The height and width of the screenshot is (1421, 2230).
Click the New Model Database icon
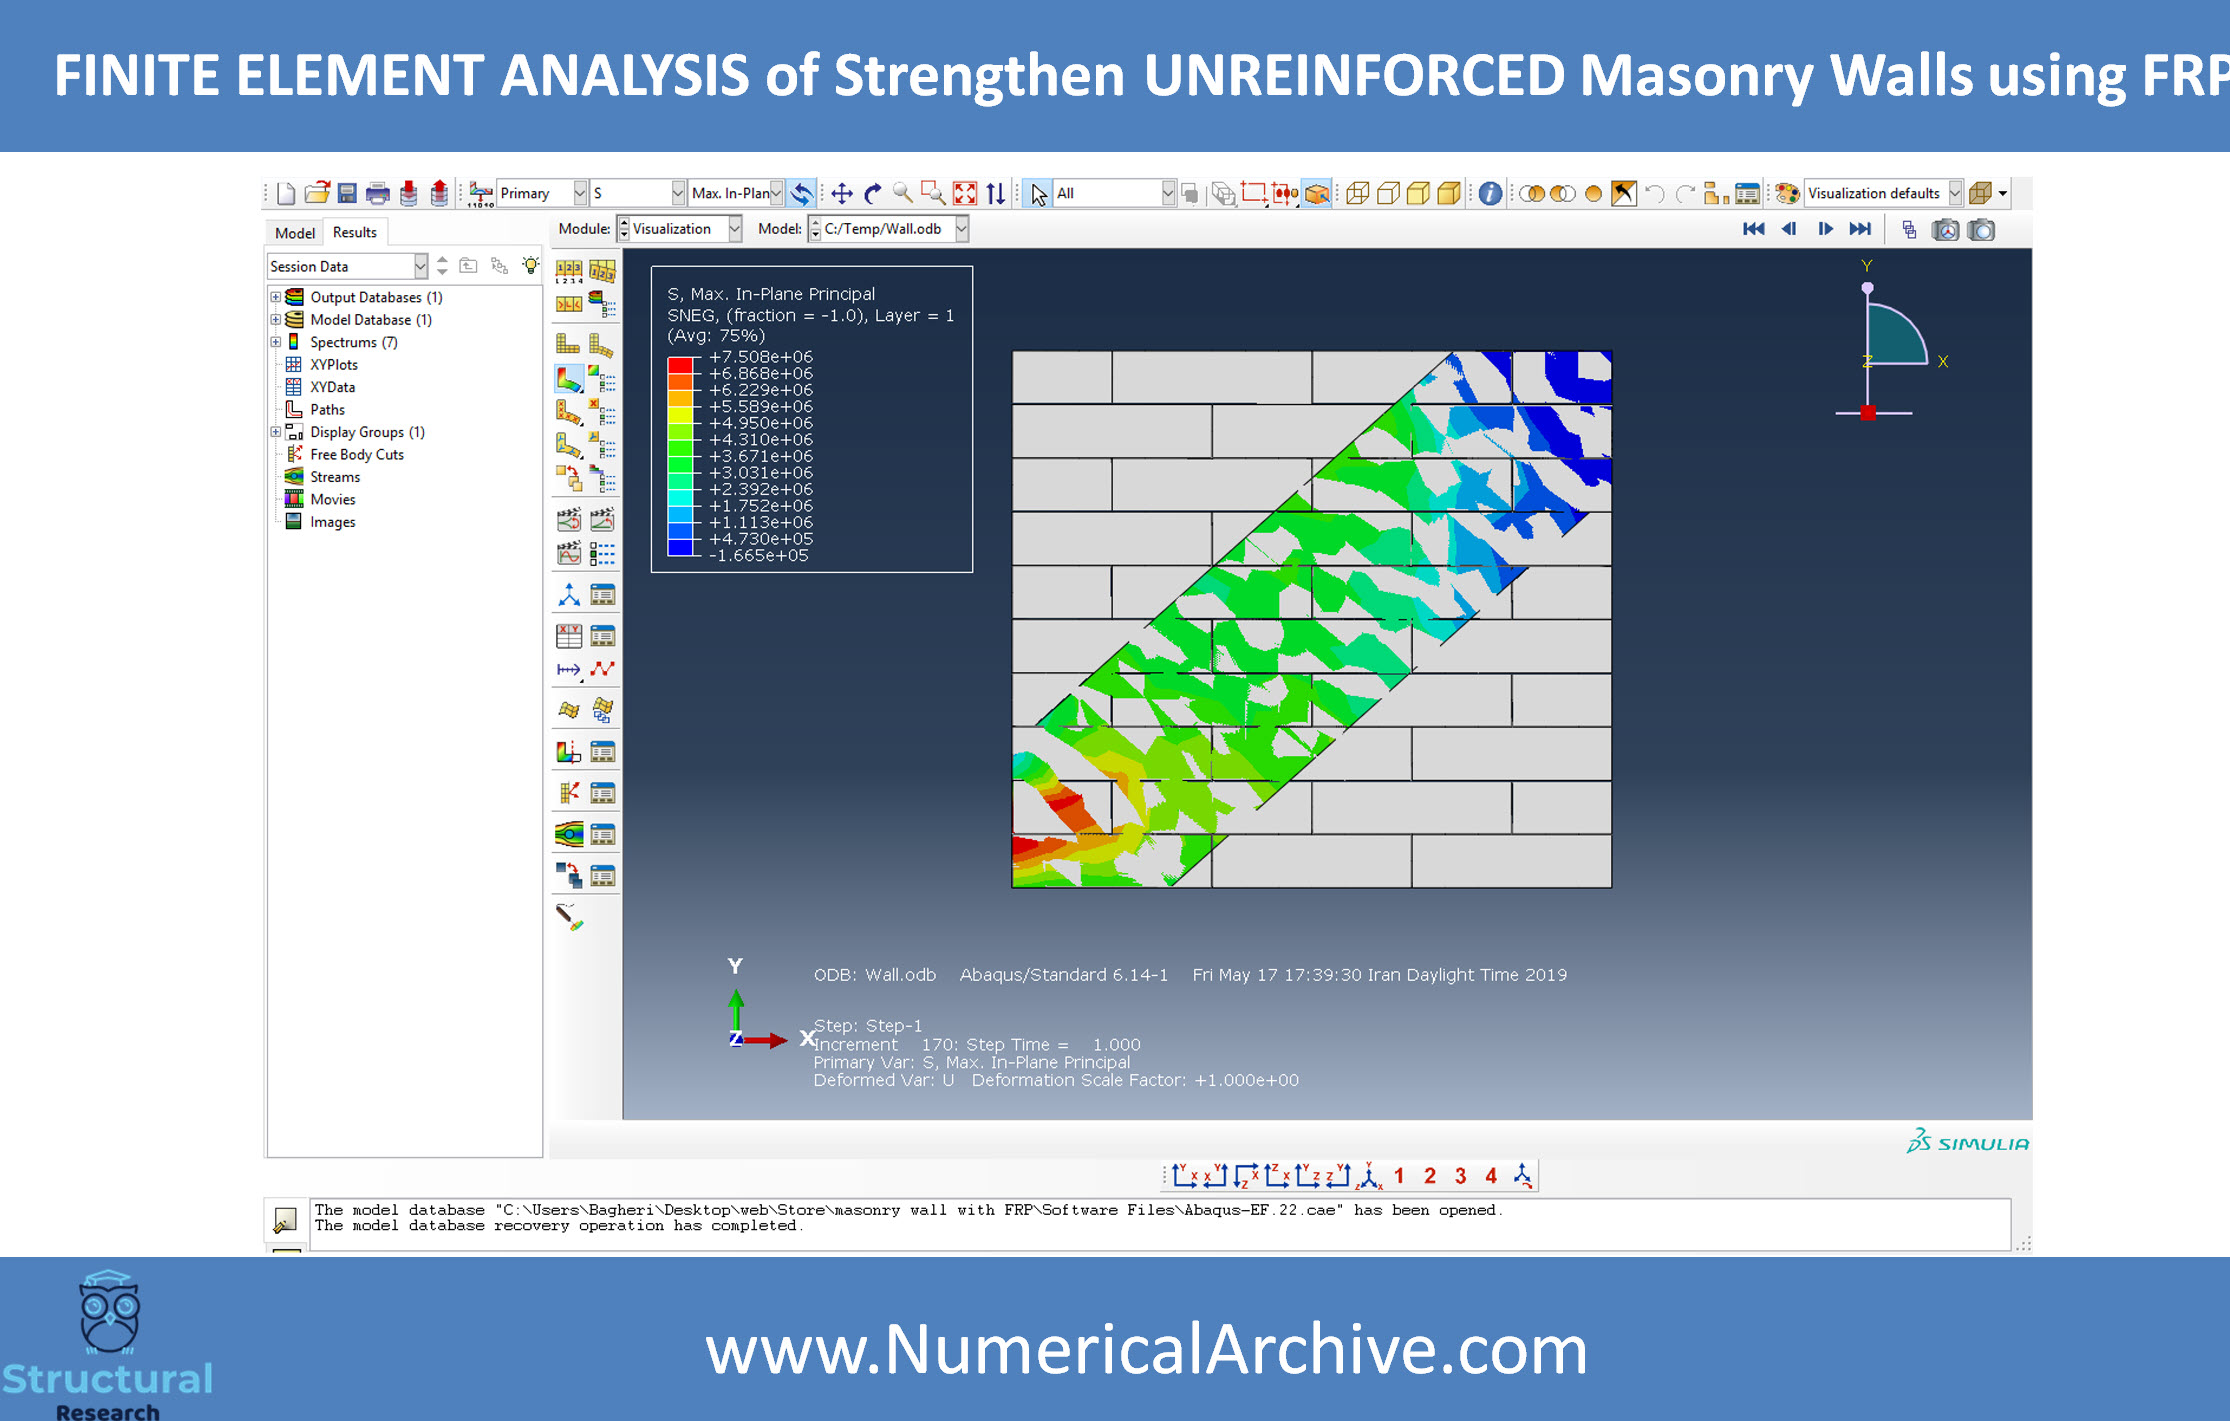tap(286, 193)
